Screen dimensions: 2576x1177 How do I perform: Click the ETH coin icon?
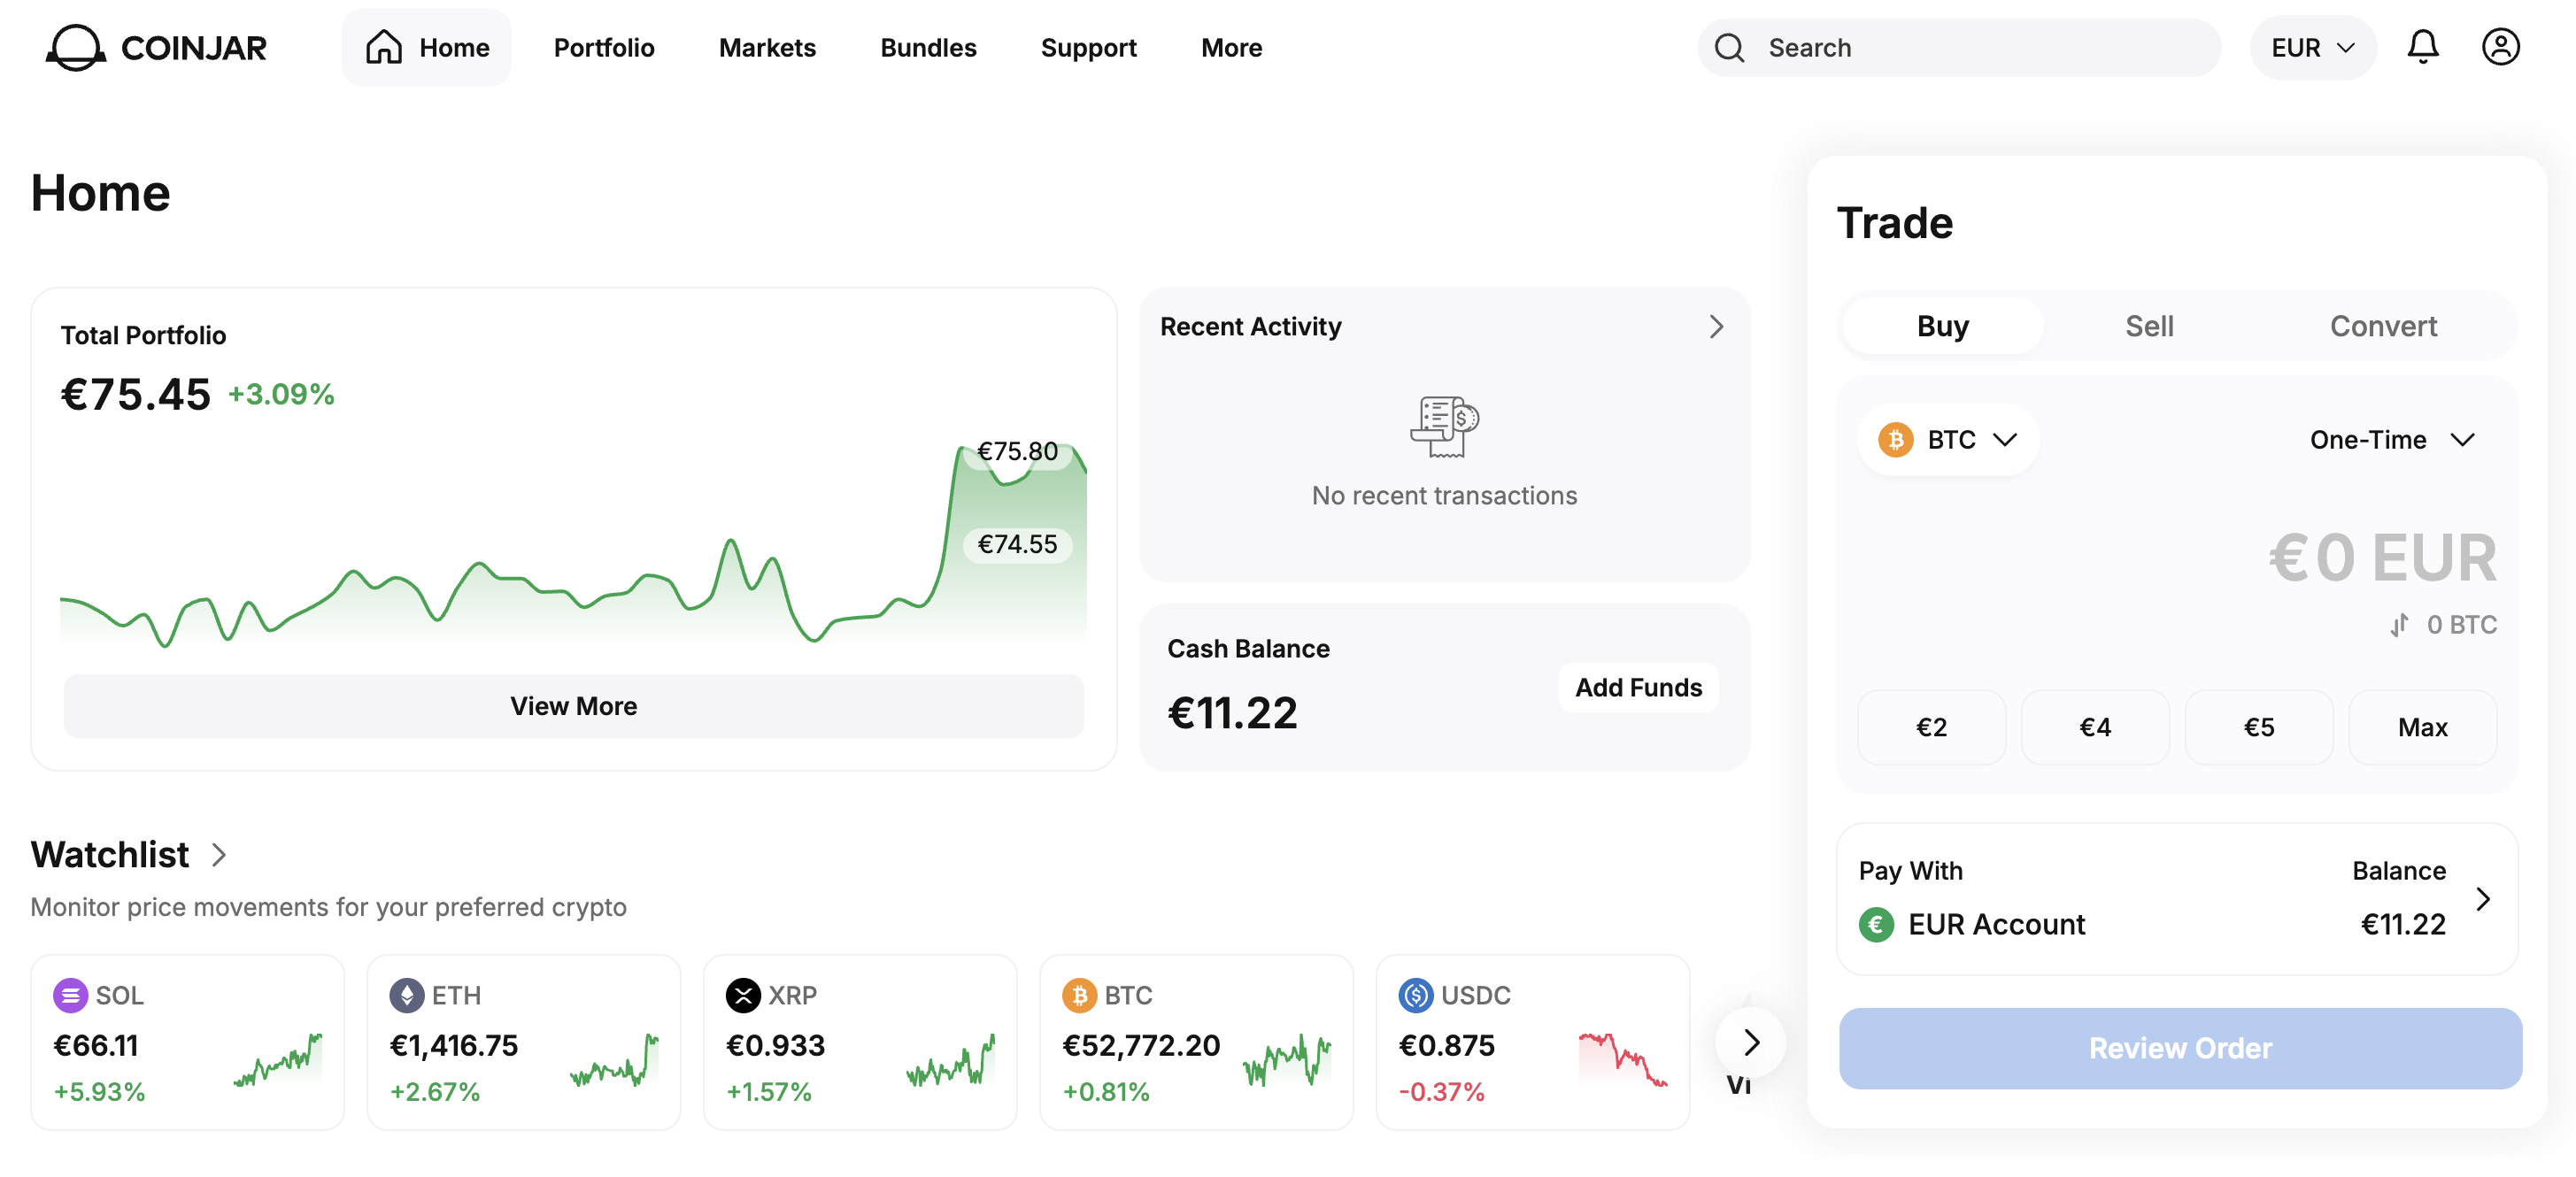[406, 995]
